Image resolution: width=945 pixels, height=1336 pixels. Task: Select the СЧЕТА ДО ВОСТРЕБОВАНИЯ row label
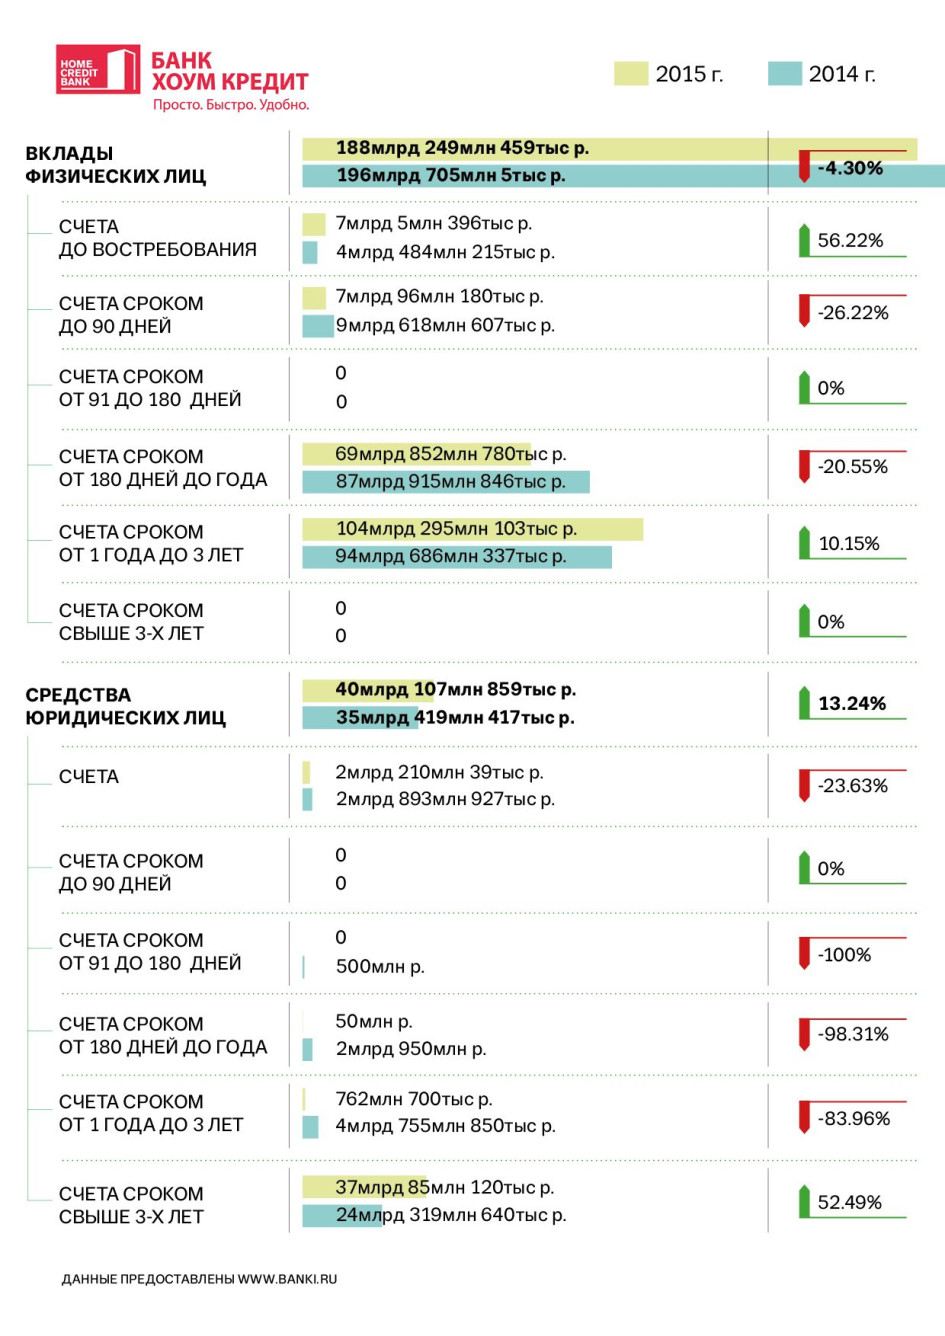click(x=158, y=238)
